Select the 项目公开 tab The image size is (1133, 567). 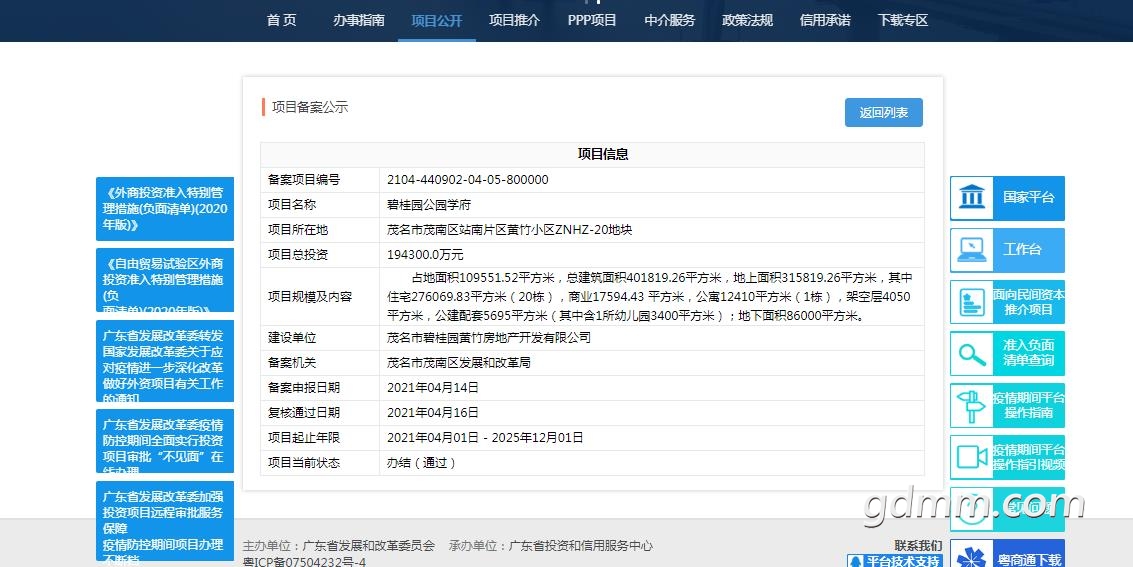436,20
